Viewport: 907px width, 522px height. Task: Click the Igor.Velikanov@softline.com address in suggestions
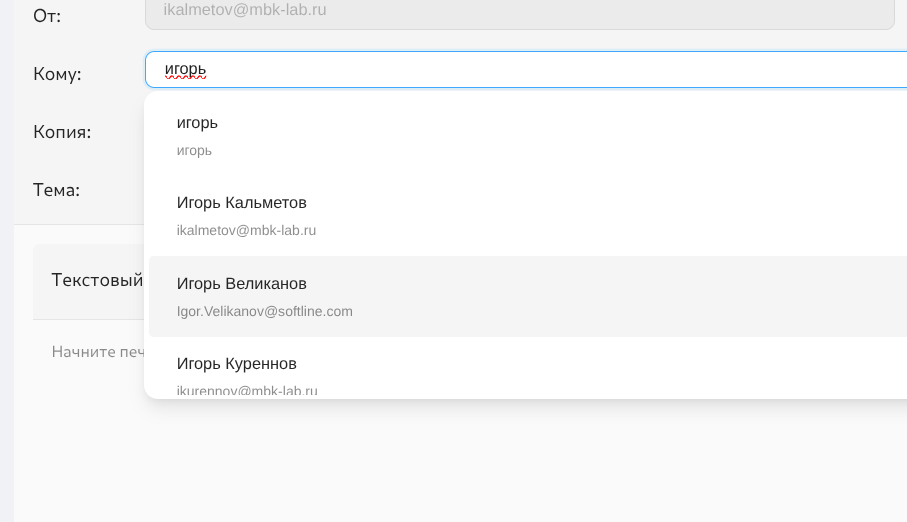pyautogui.click(x=264, y=311)
